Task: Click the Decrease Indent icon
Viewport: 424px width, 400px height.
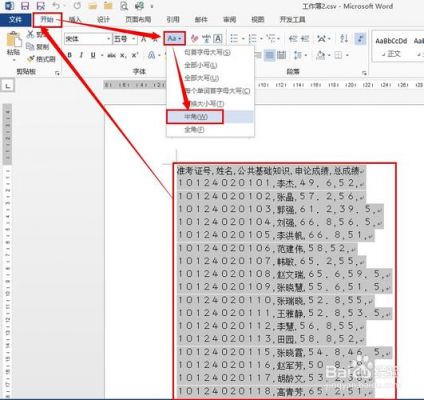Action: [293, 39]
